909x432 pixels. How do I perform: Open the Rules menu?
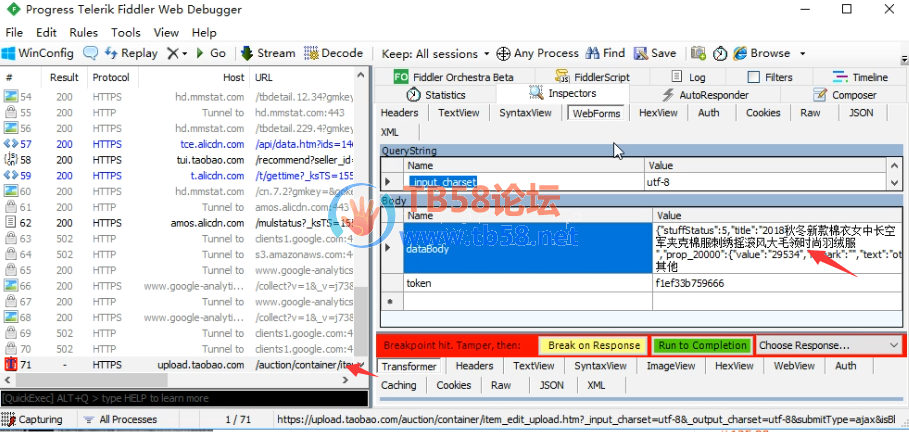coord(83,32)
